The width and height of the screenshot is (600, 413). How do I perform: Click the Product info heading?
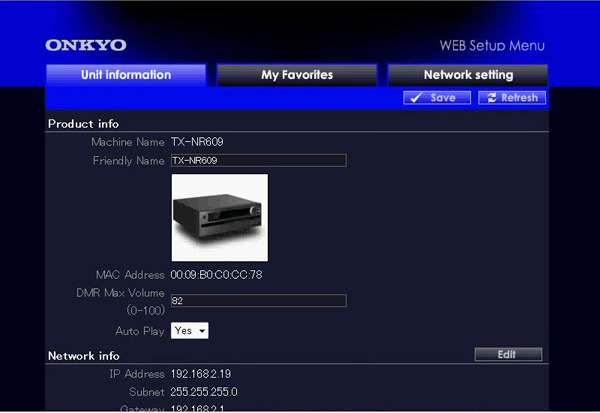point(83,124)
